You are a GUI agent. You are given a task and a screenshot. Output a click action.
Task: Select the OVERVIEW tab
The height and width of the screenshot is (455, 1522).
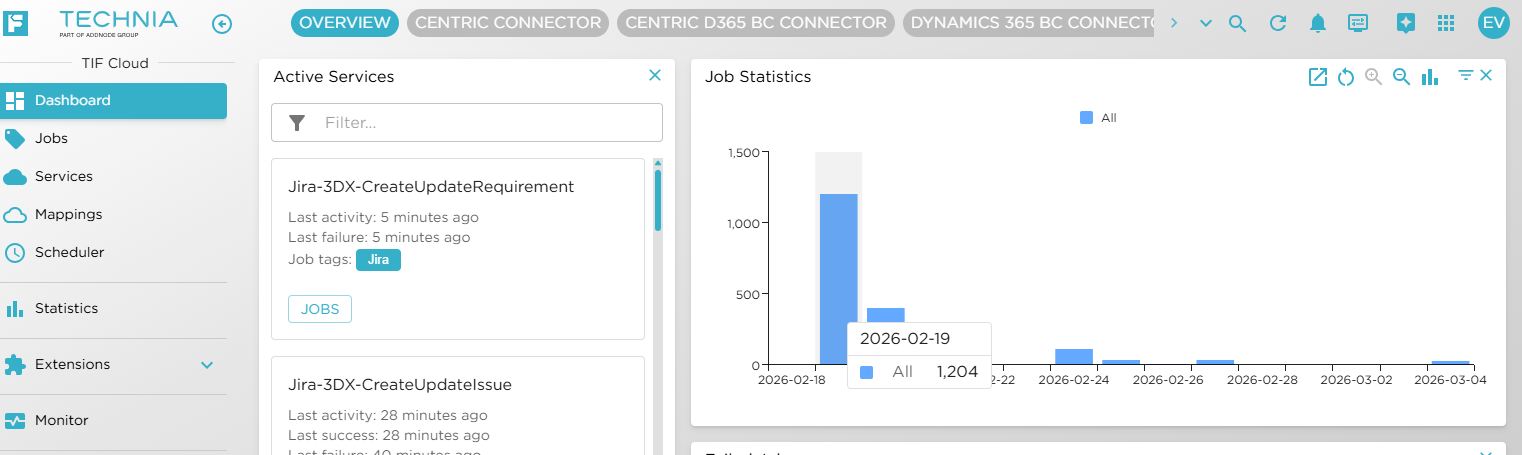click(345, 23)
